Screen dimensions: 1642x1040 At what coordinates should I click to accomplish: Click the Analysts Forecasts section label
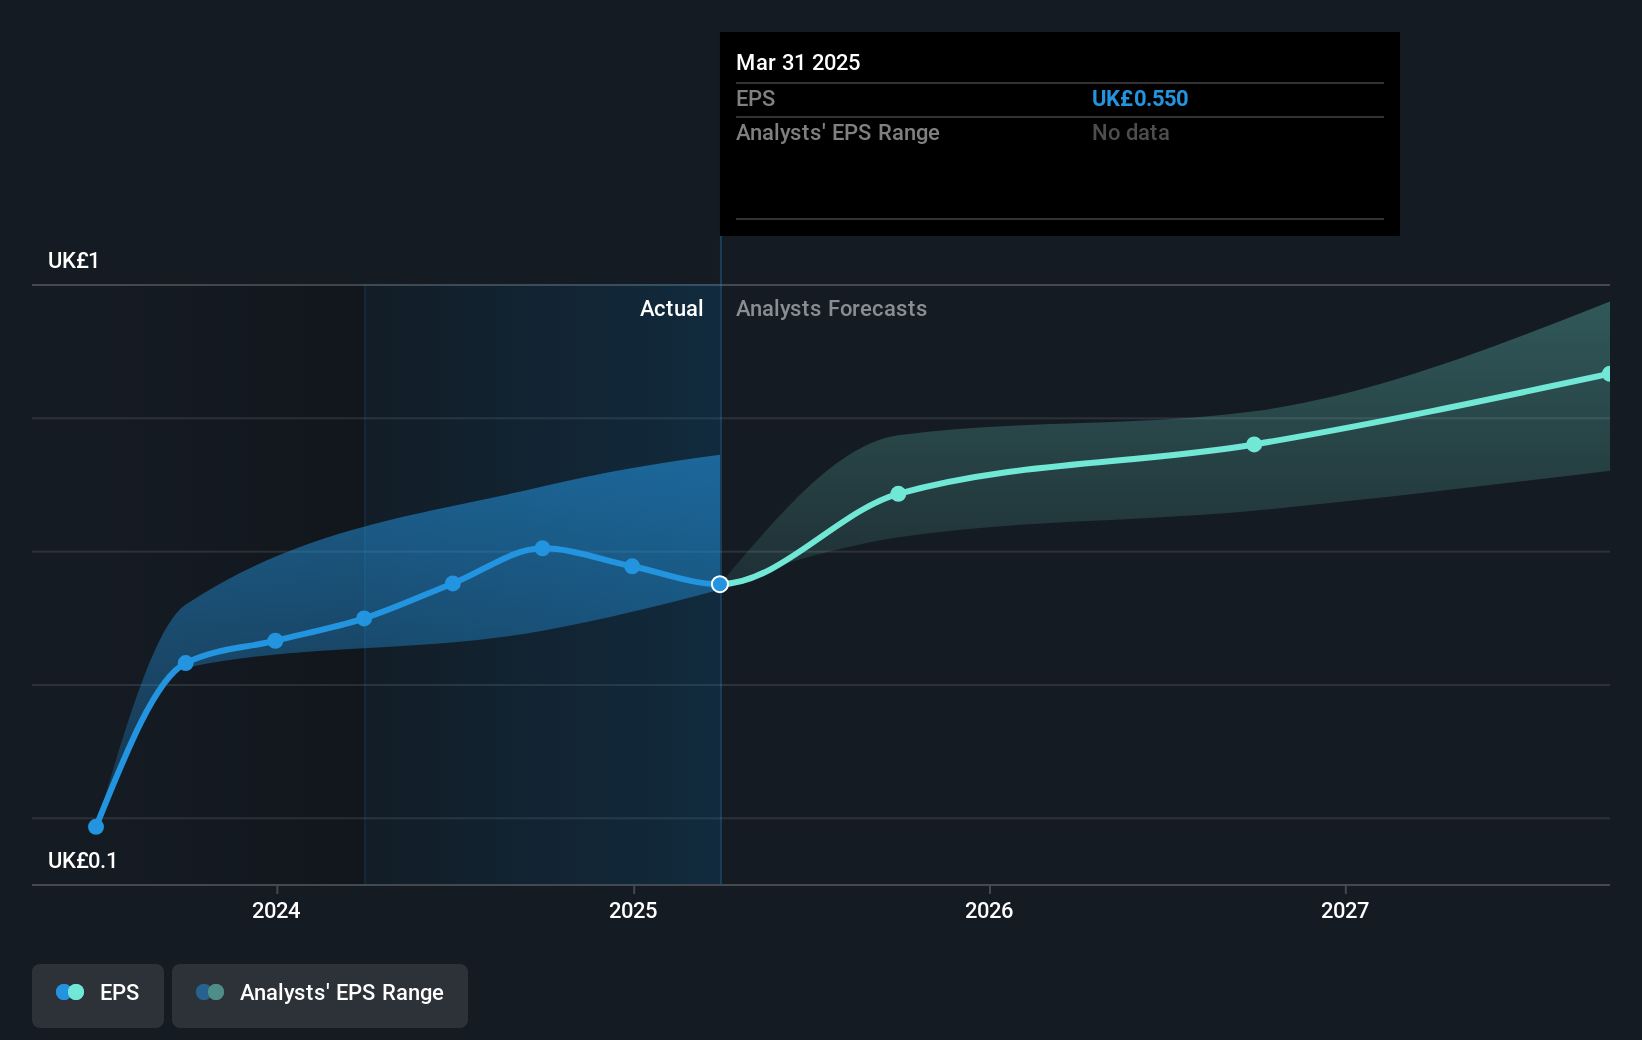click(x=831, y=309)
